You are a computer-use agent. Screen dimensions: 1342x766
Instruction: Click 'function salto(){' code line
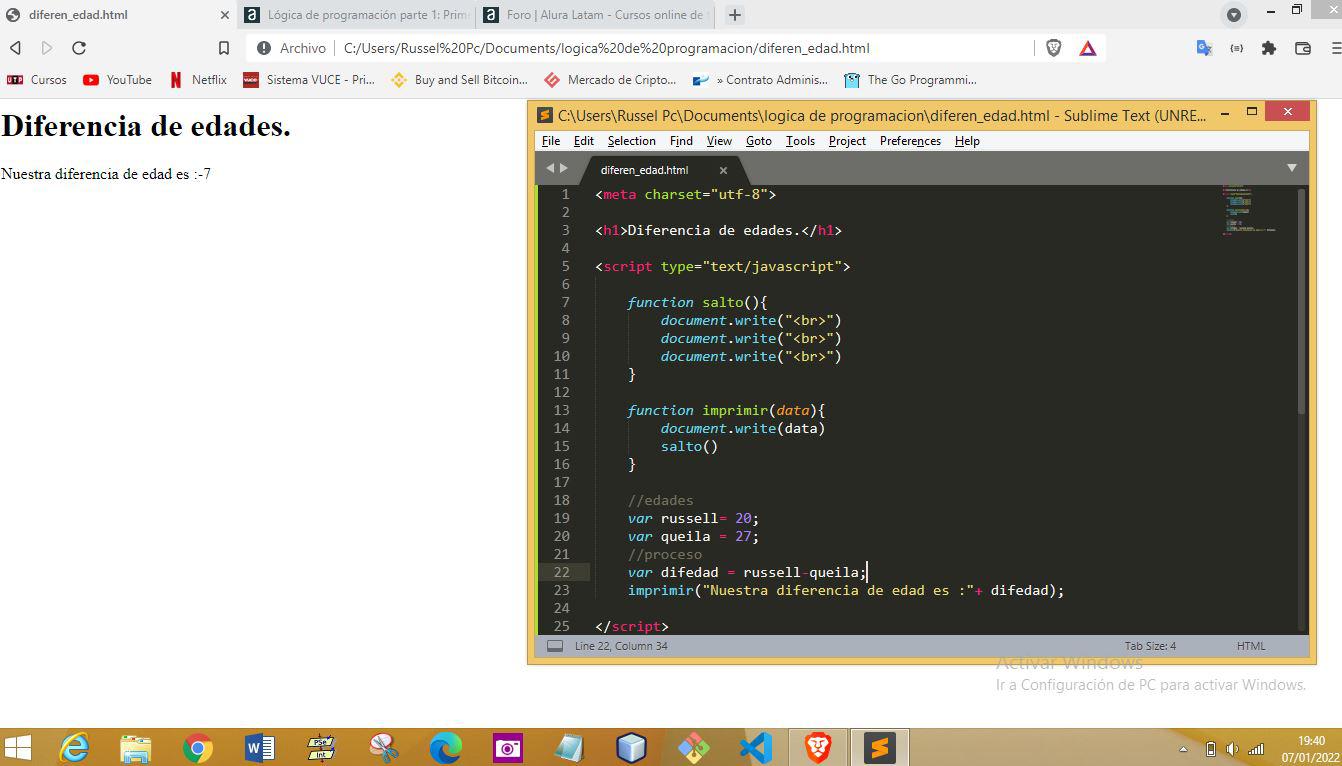(x=698, y=302)
